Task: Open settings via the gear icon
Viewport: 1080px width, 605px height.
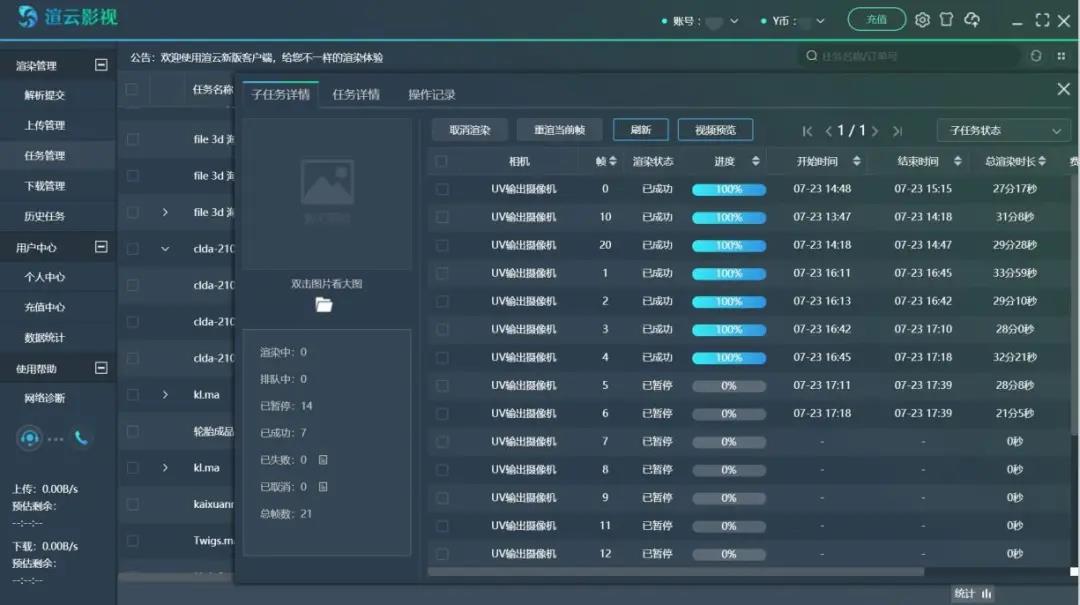Action: [x=922, y=20]
